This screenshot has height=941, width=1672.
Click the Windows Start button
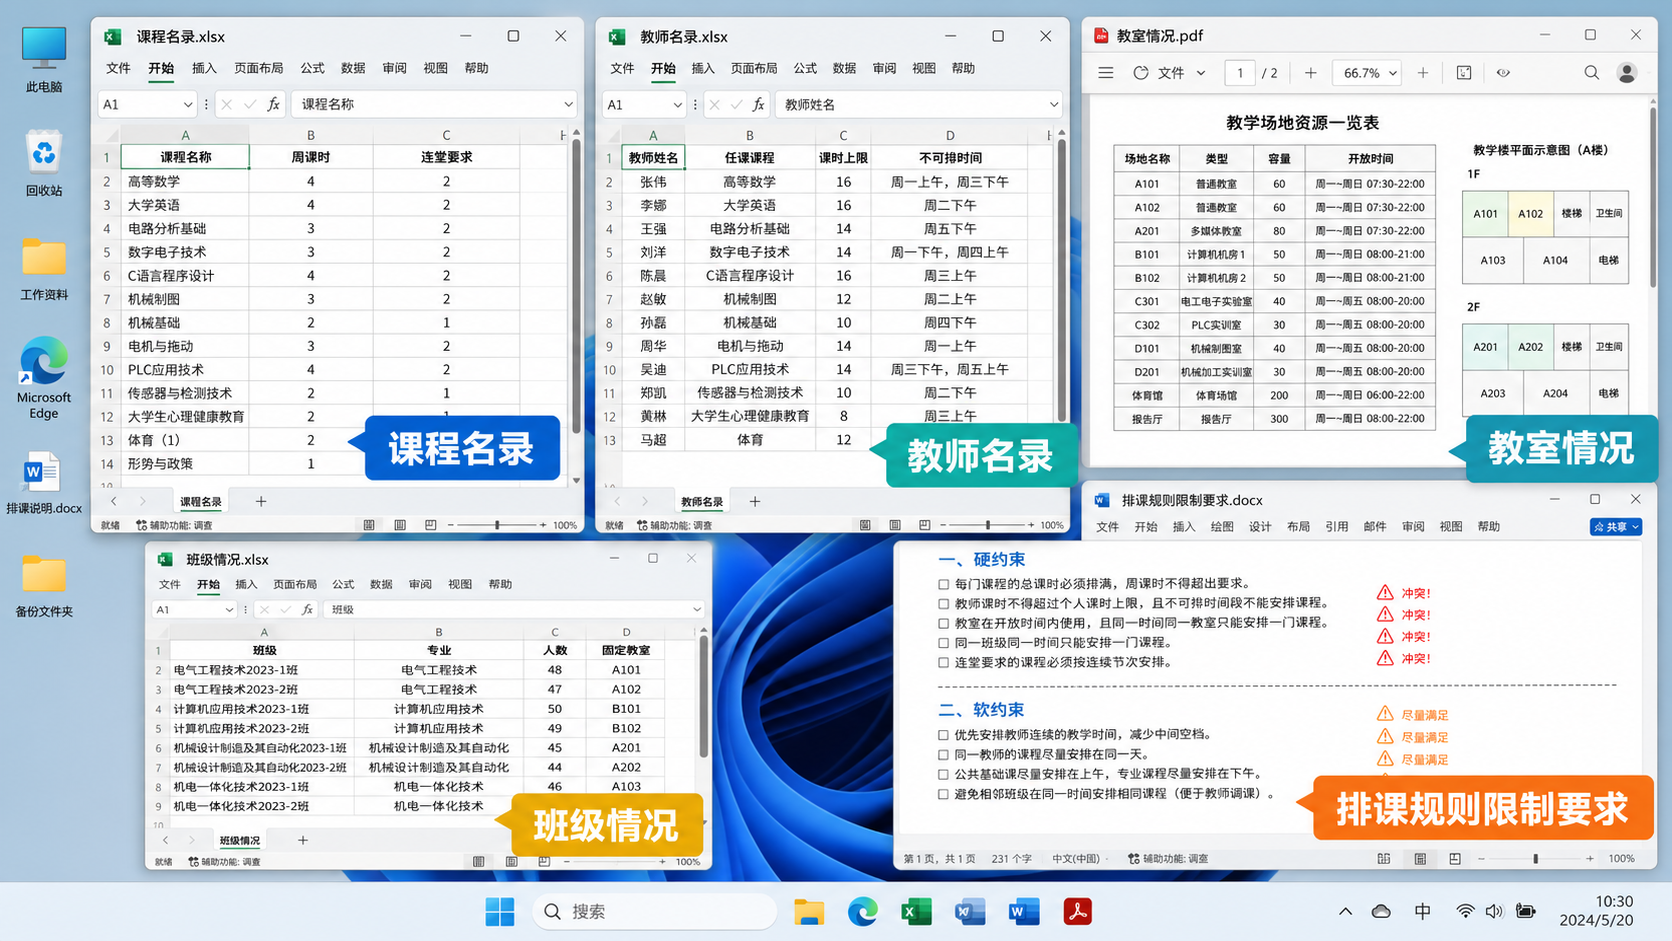click(x=500, y=911)
